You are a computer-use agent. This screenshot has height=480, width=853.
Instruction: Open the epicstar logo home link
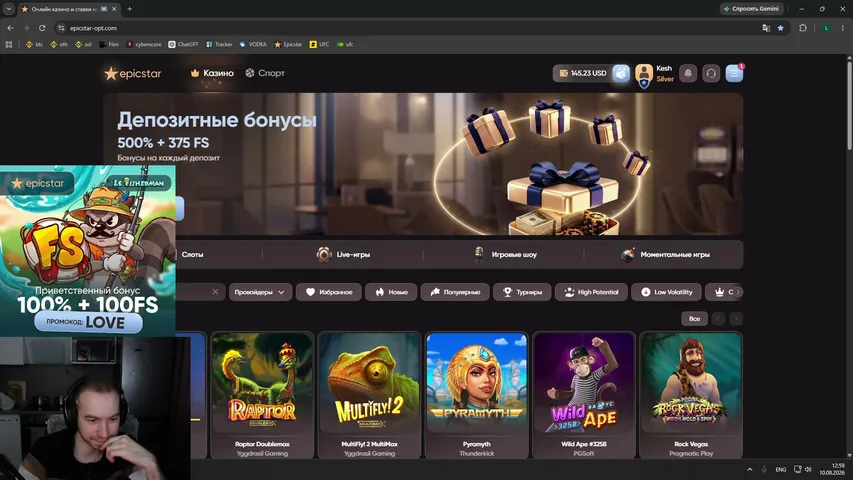[x=133, y=73]
